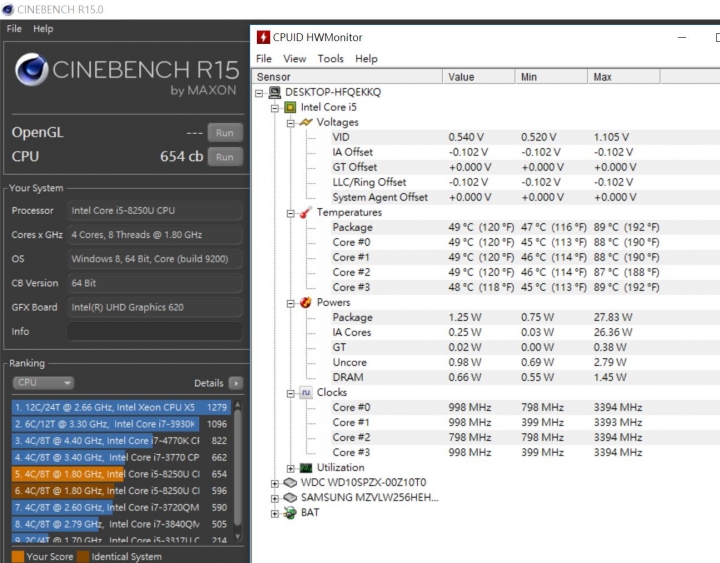The width and height of the screenshot is (720, 563).
Task: Expand the WDC WD10SPZX drive node
Action: (275, 484)
